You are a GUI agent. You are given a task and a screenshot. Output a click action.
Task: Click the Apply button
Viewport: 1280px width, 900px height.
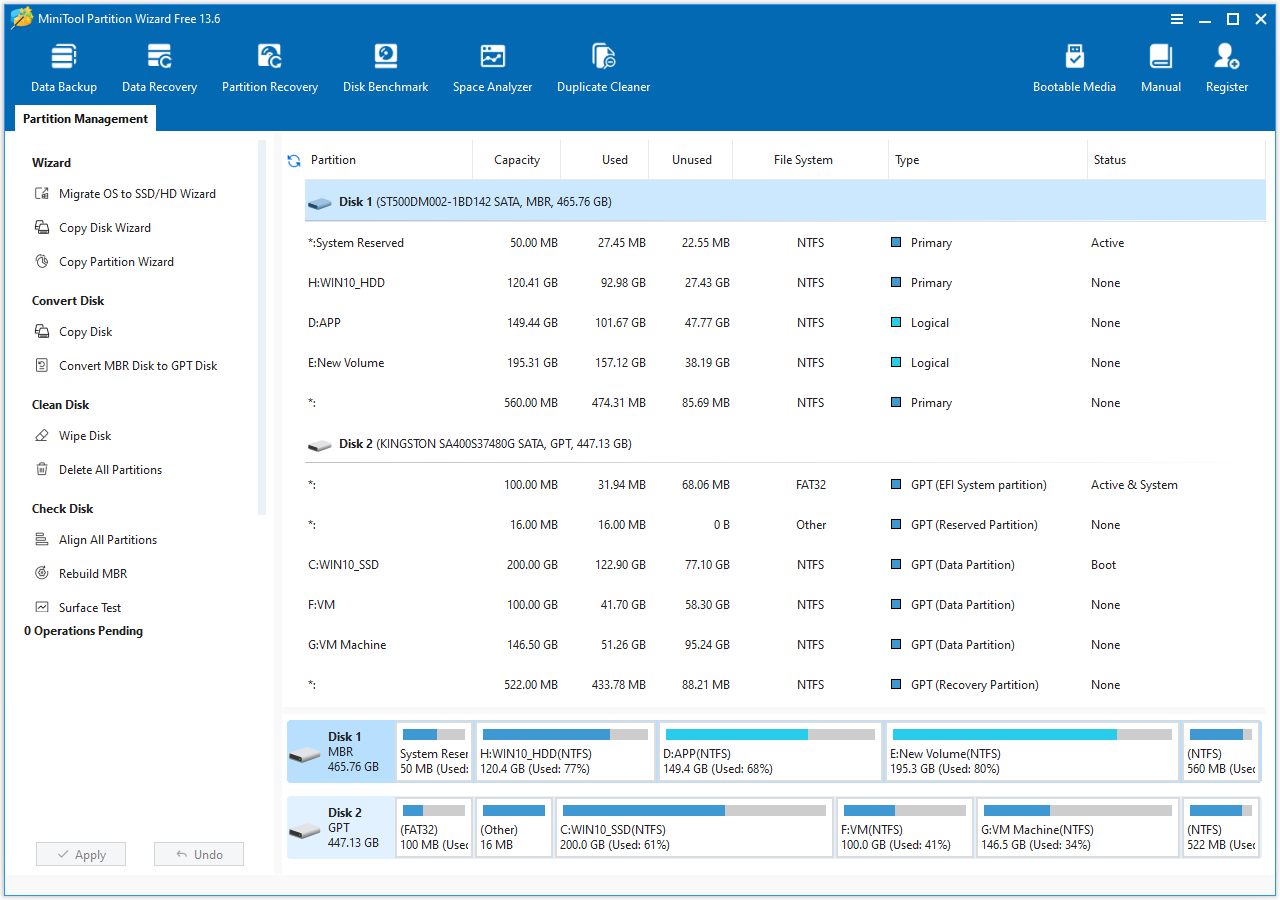pos(80,854)
